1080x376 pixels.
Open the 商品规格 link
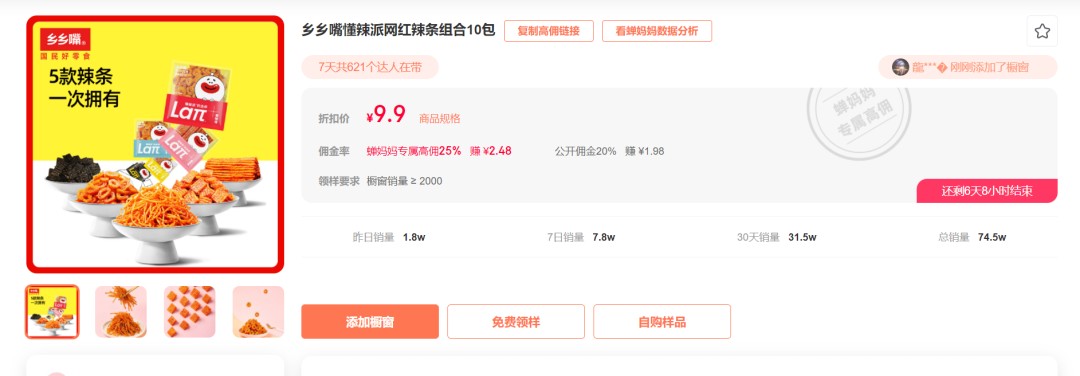(439, 118)
